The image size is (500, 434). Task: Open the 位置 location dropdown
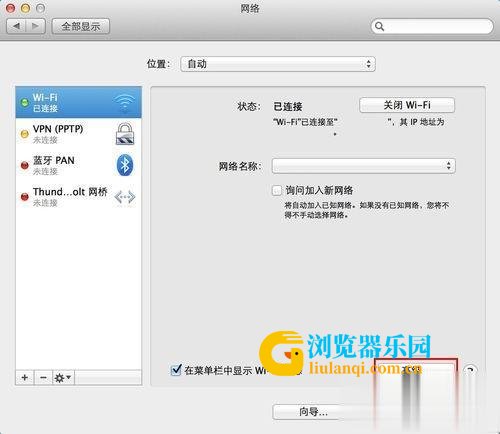tap(278, 64)
